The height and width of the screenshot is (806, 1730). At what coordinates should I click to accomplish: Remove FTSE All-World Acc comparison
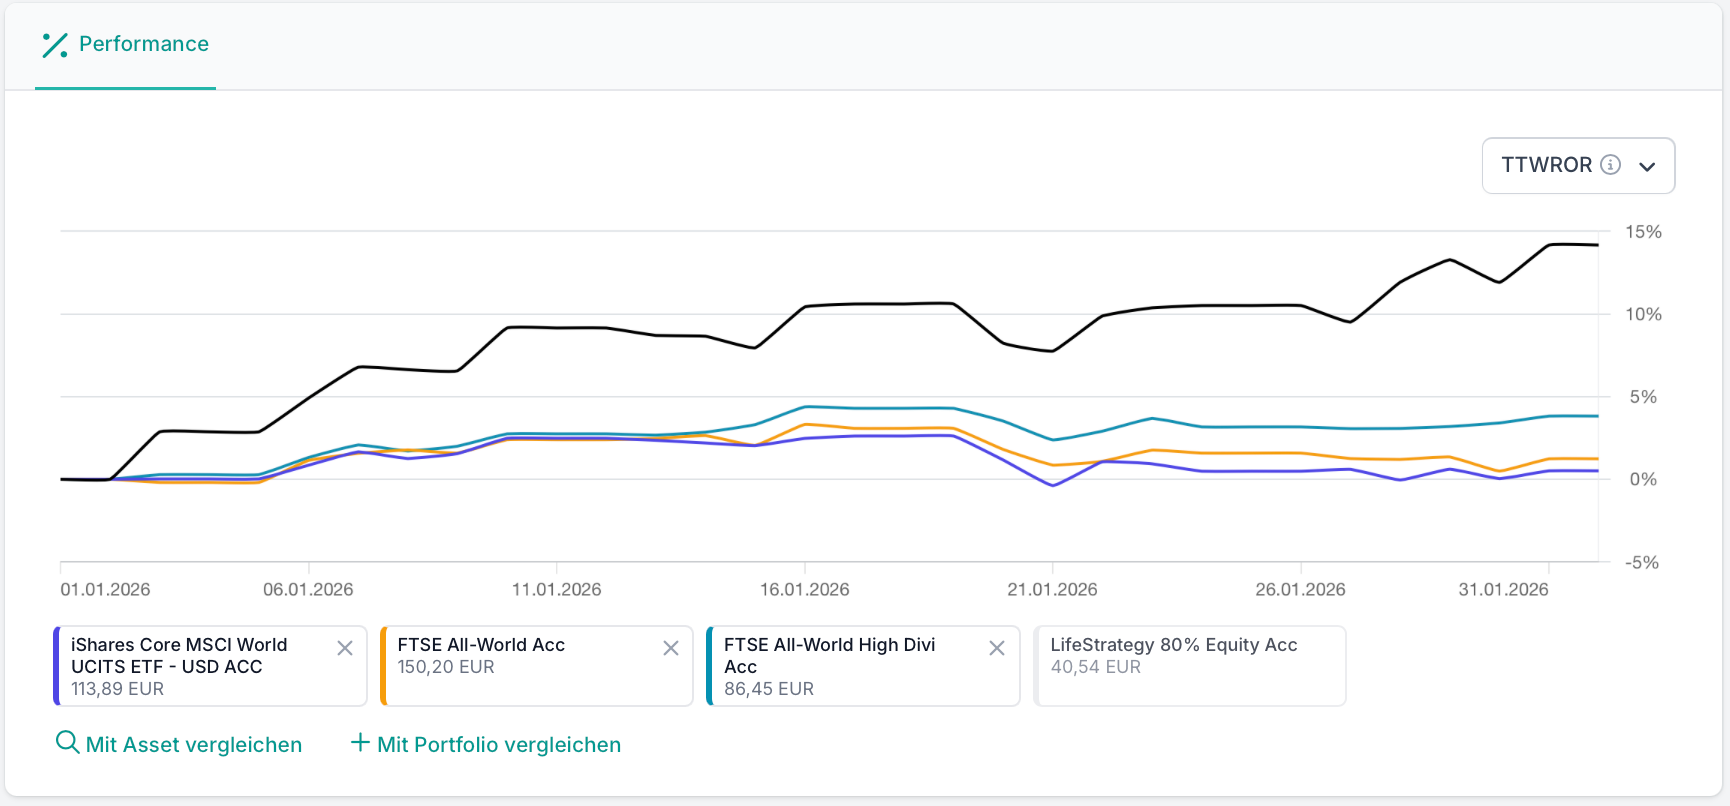coord(671,648)
